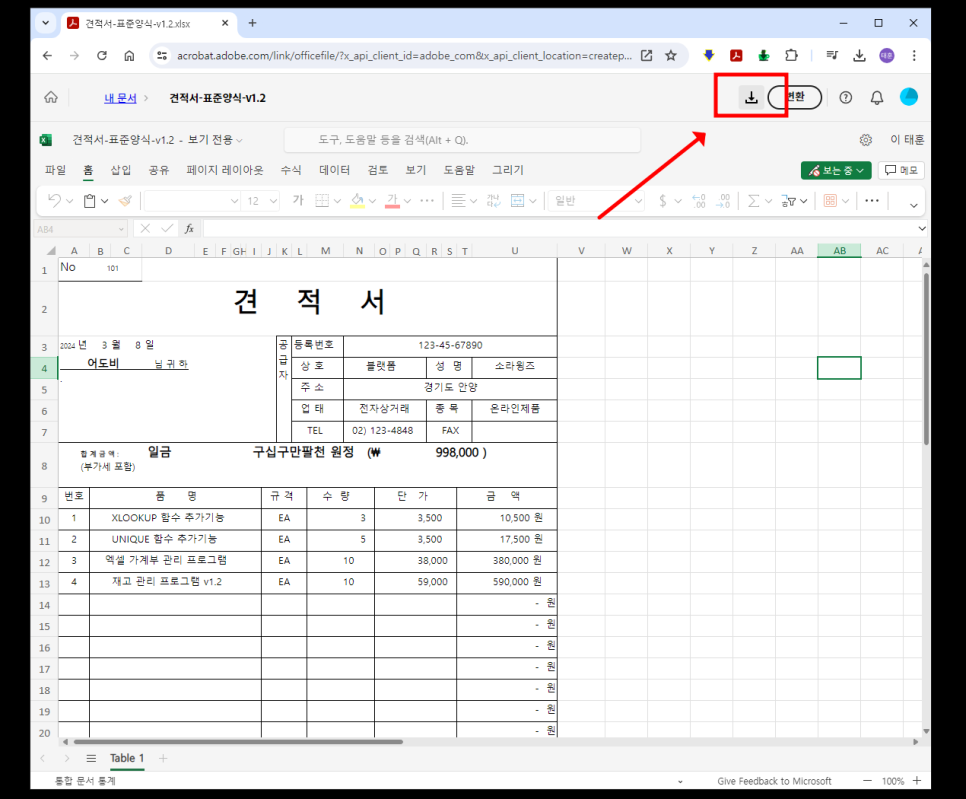Viewport: 966px width, 799px height.
Task: Open the 보는 중 viewing mode dropdown
Action: [836, 170]
